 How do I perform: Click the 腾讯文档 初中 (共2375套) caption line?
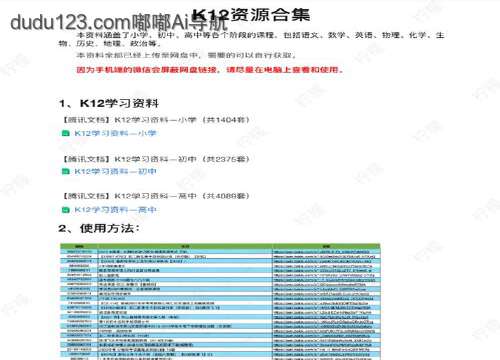(x=156, y=159)
